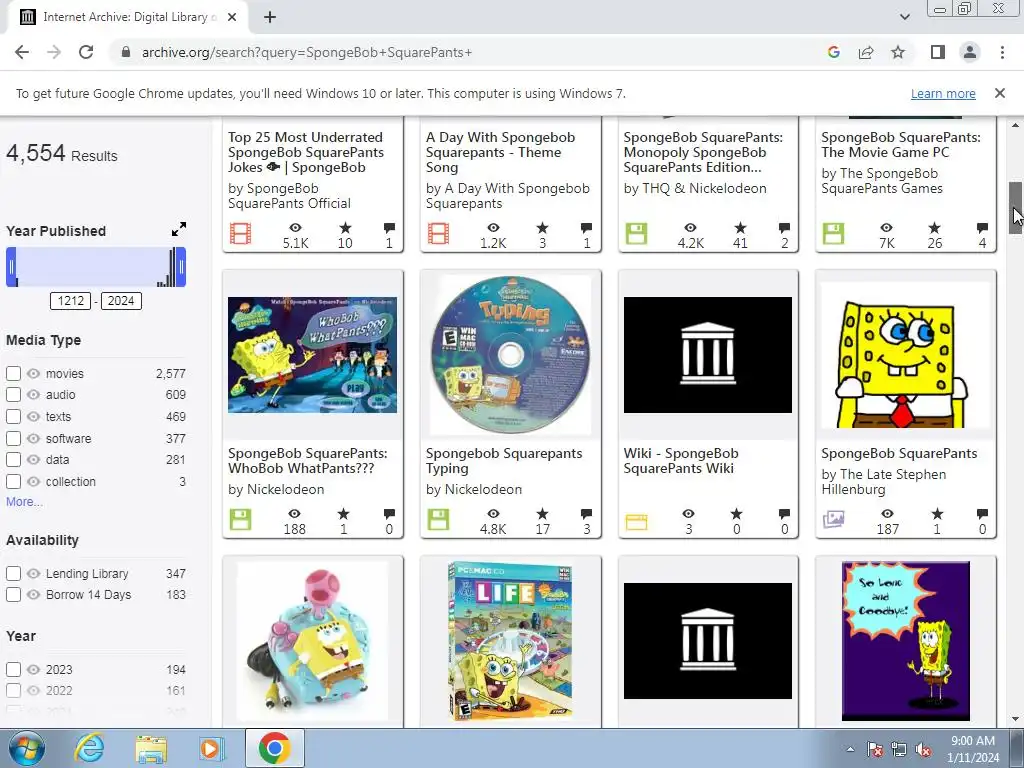
Task: Reload the archive.org page
Action: (x=86, y=52)
